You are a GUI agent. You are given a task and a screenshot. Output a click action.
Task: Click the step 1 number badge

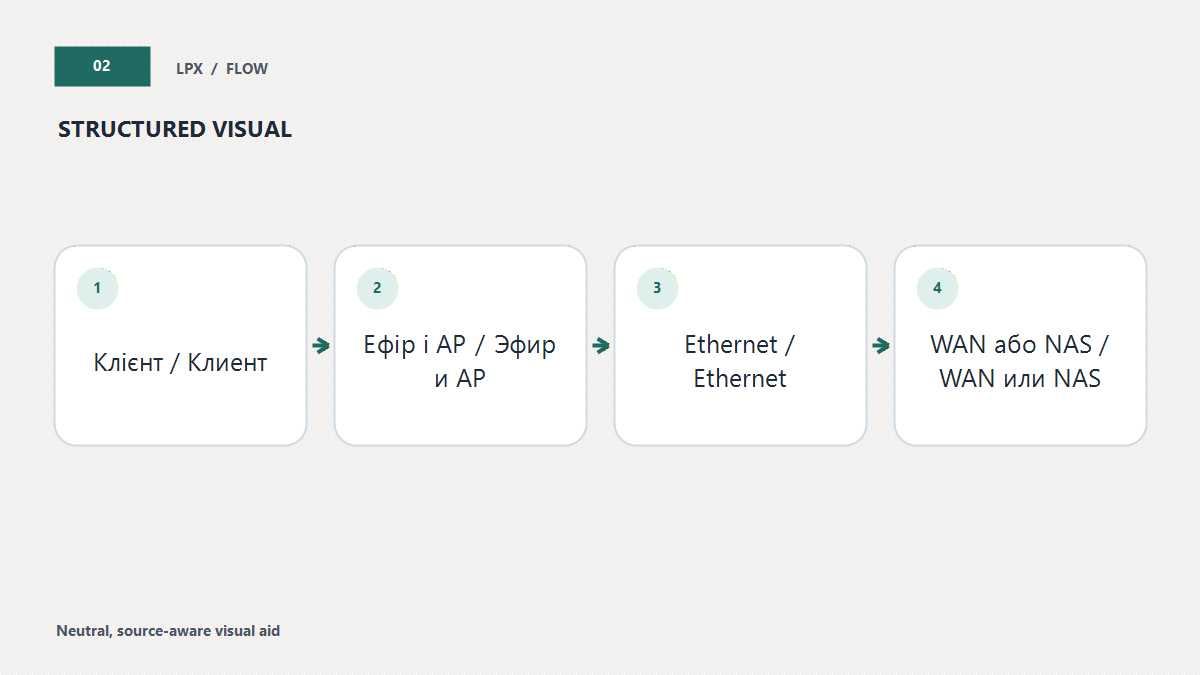[x=97, y=288]
